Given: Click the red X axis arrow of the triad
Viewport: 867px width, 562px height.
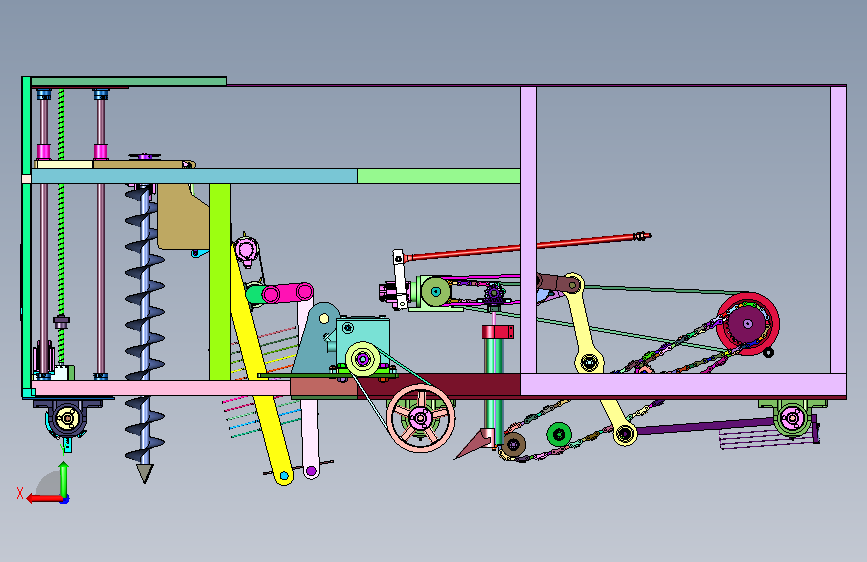Looking at the screenshot, I should click(43, 499).
